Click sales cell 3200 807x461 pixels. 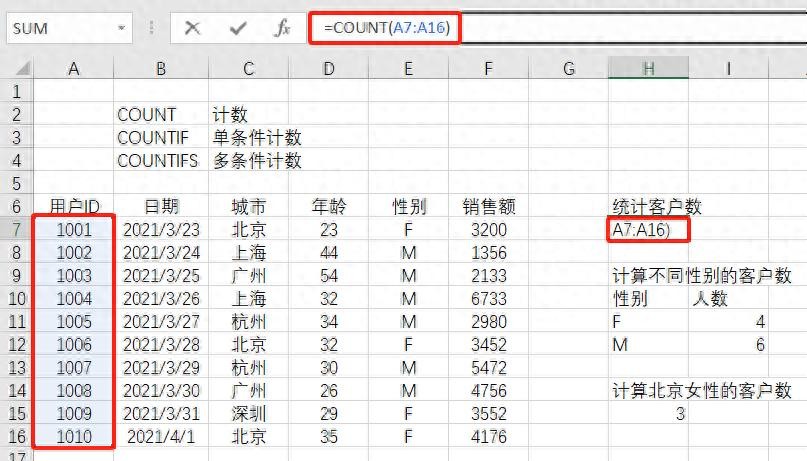pos(488,229)
